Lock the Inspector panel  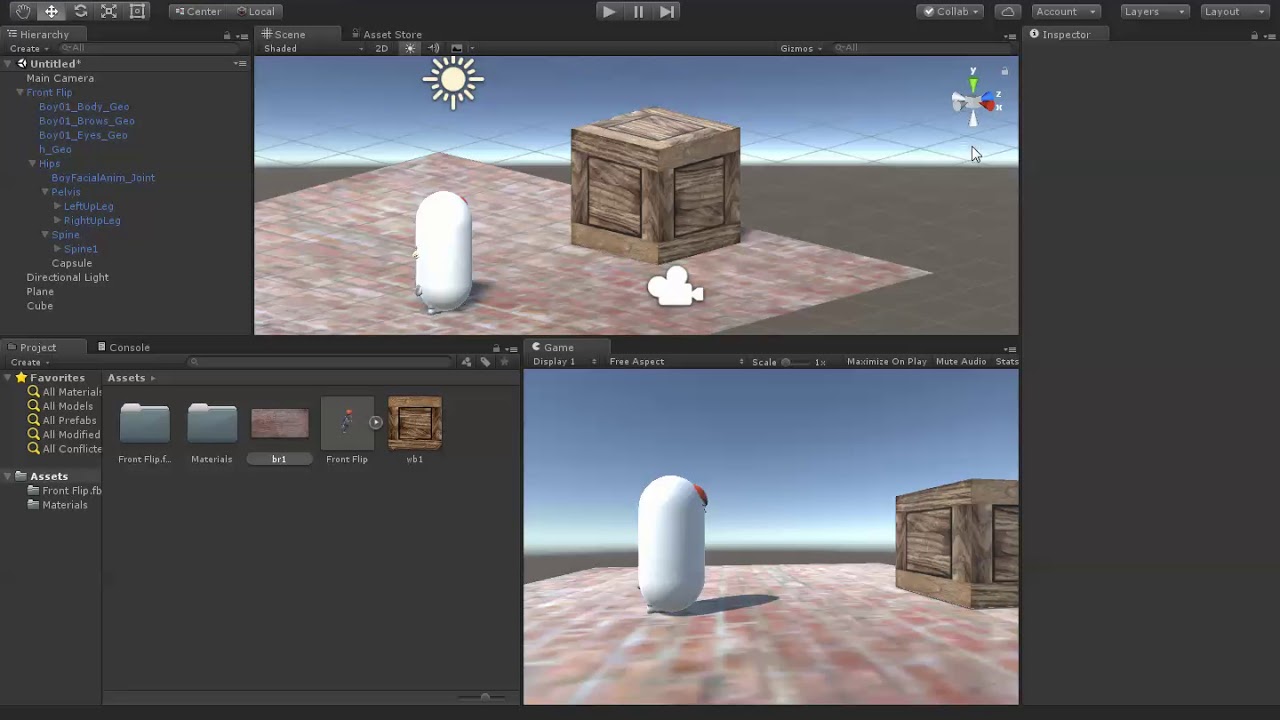(1254, 35)
